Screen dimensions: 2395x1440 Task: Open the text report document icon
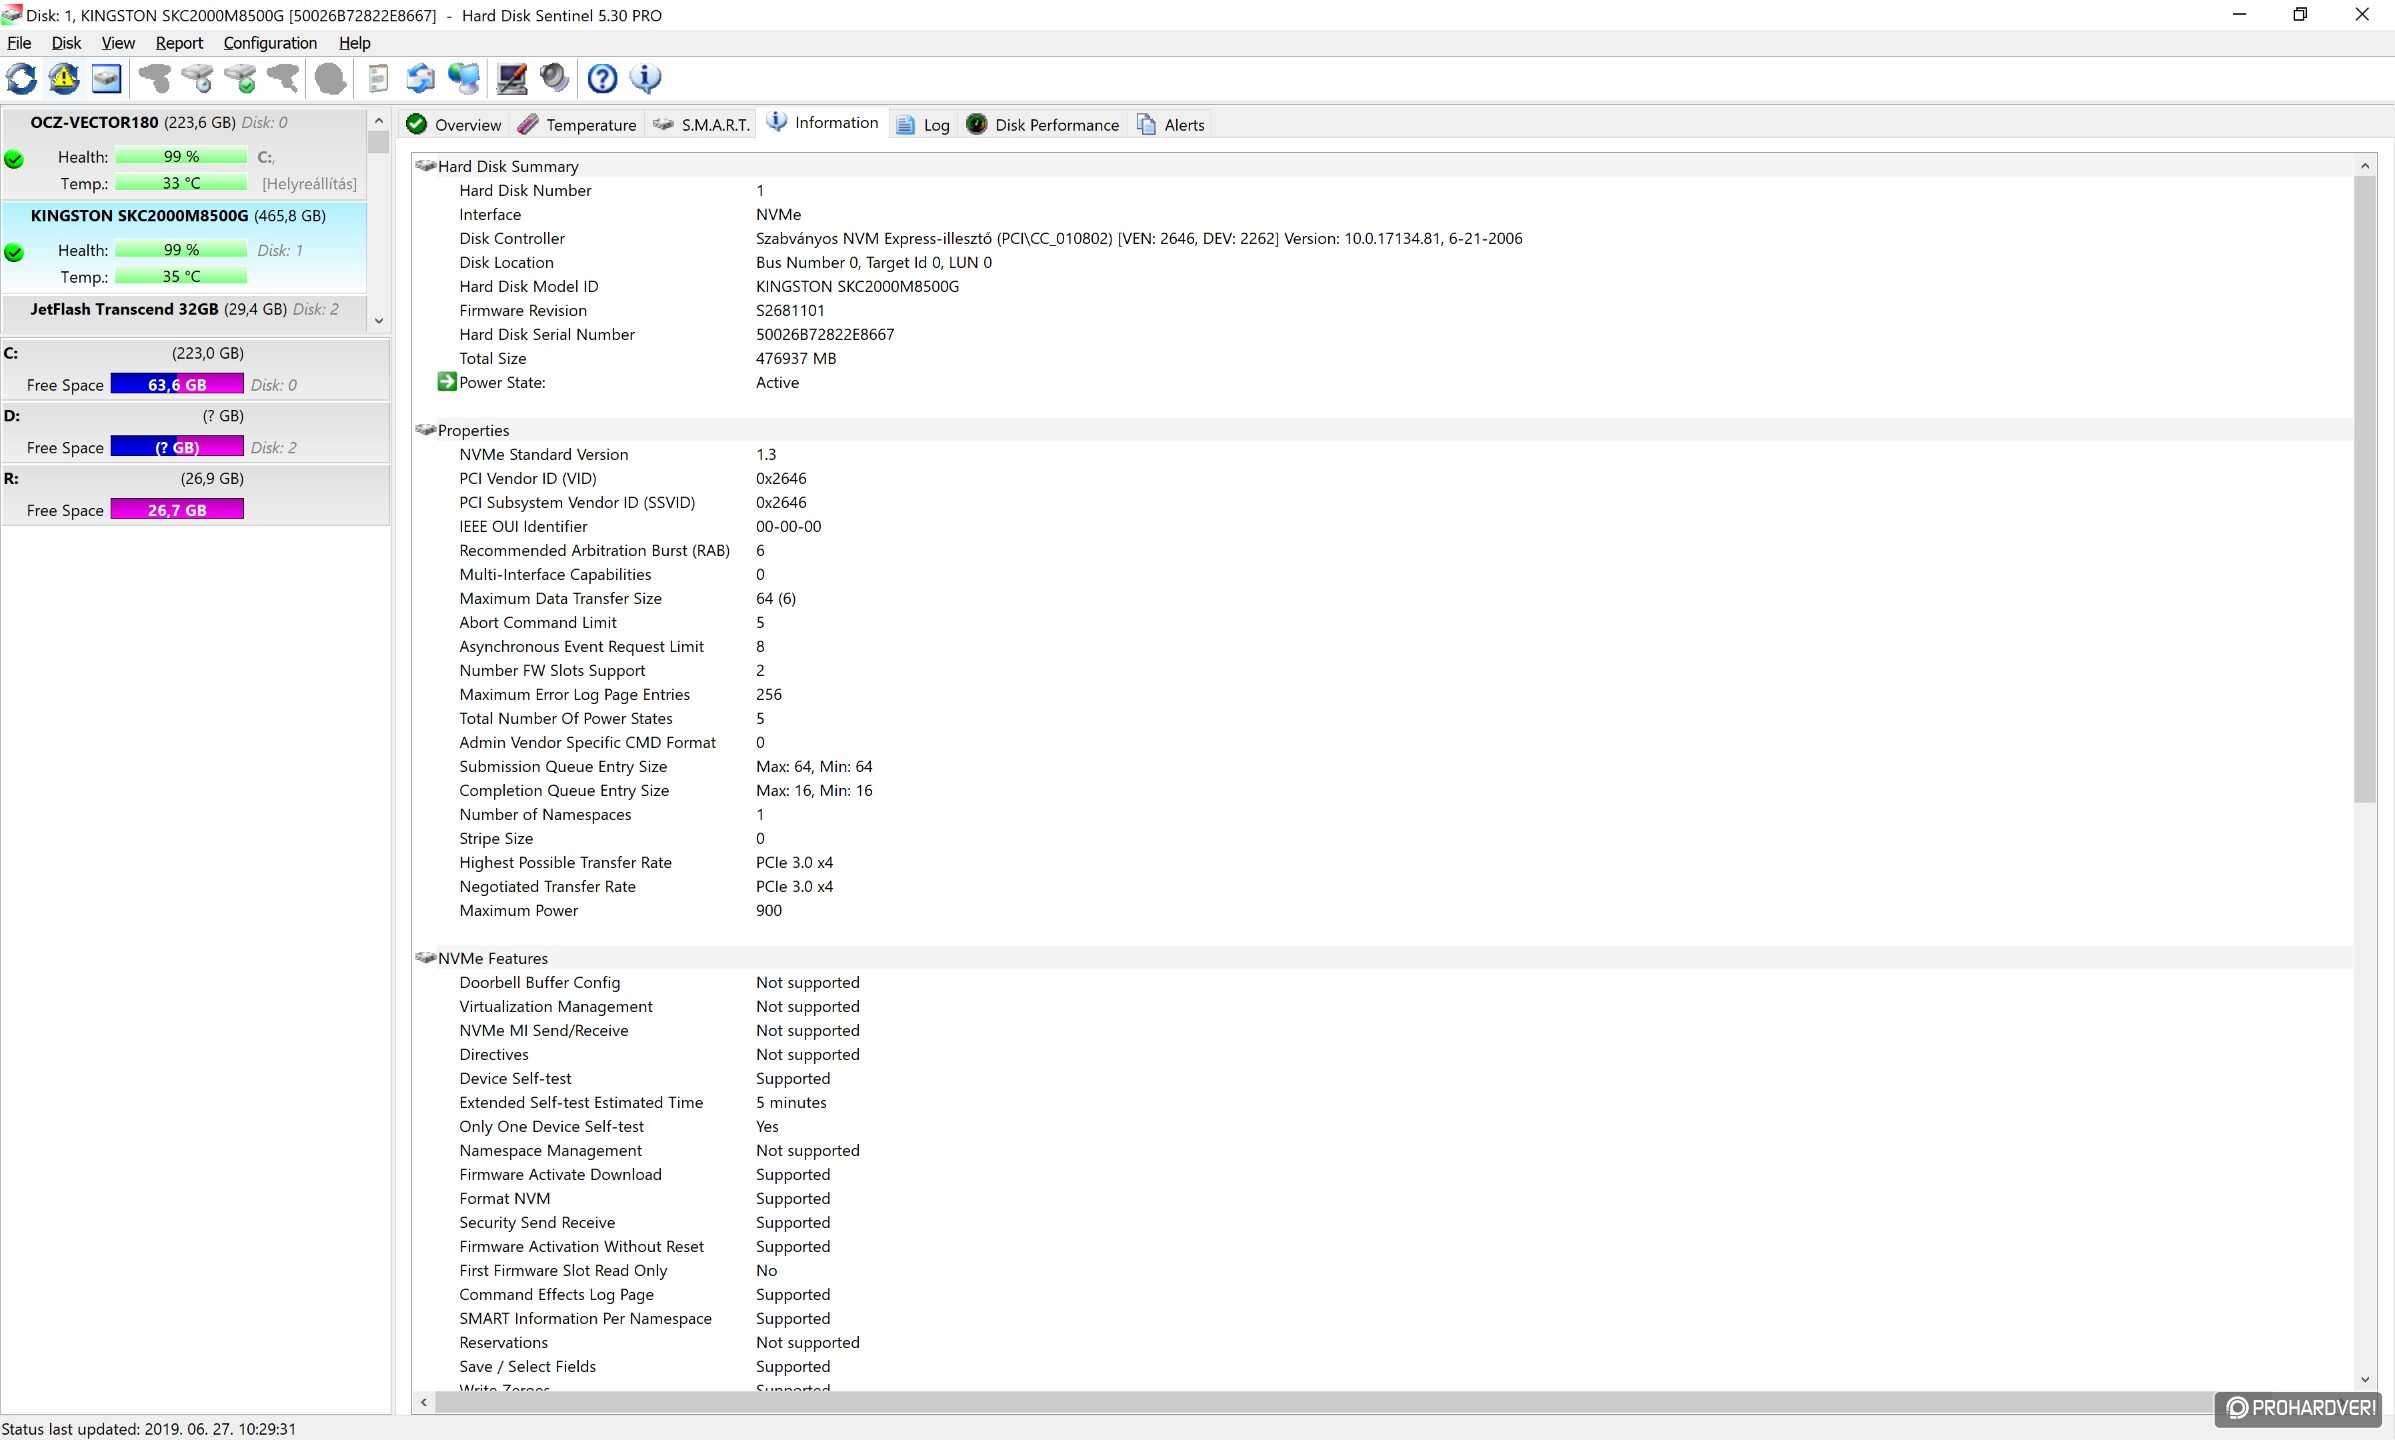click(x=378, y=78)
